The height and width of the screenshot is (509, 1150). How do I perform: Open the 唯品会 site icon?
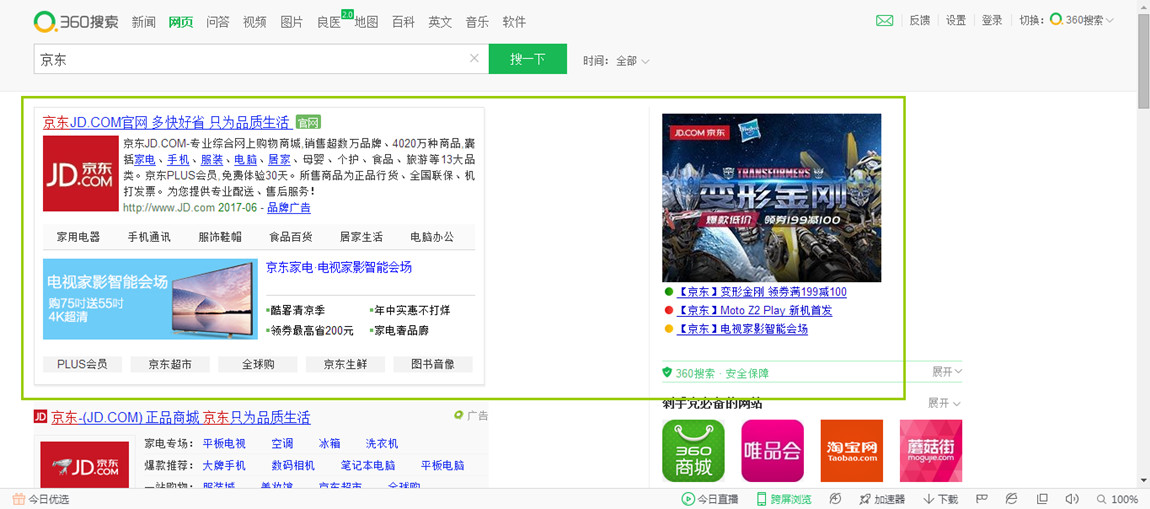tap(772, 450)
